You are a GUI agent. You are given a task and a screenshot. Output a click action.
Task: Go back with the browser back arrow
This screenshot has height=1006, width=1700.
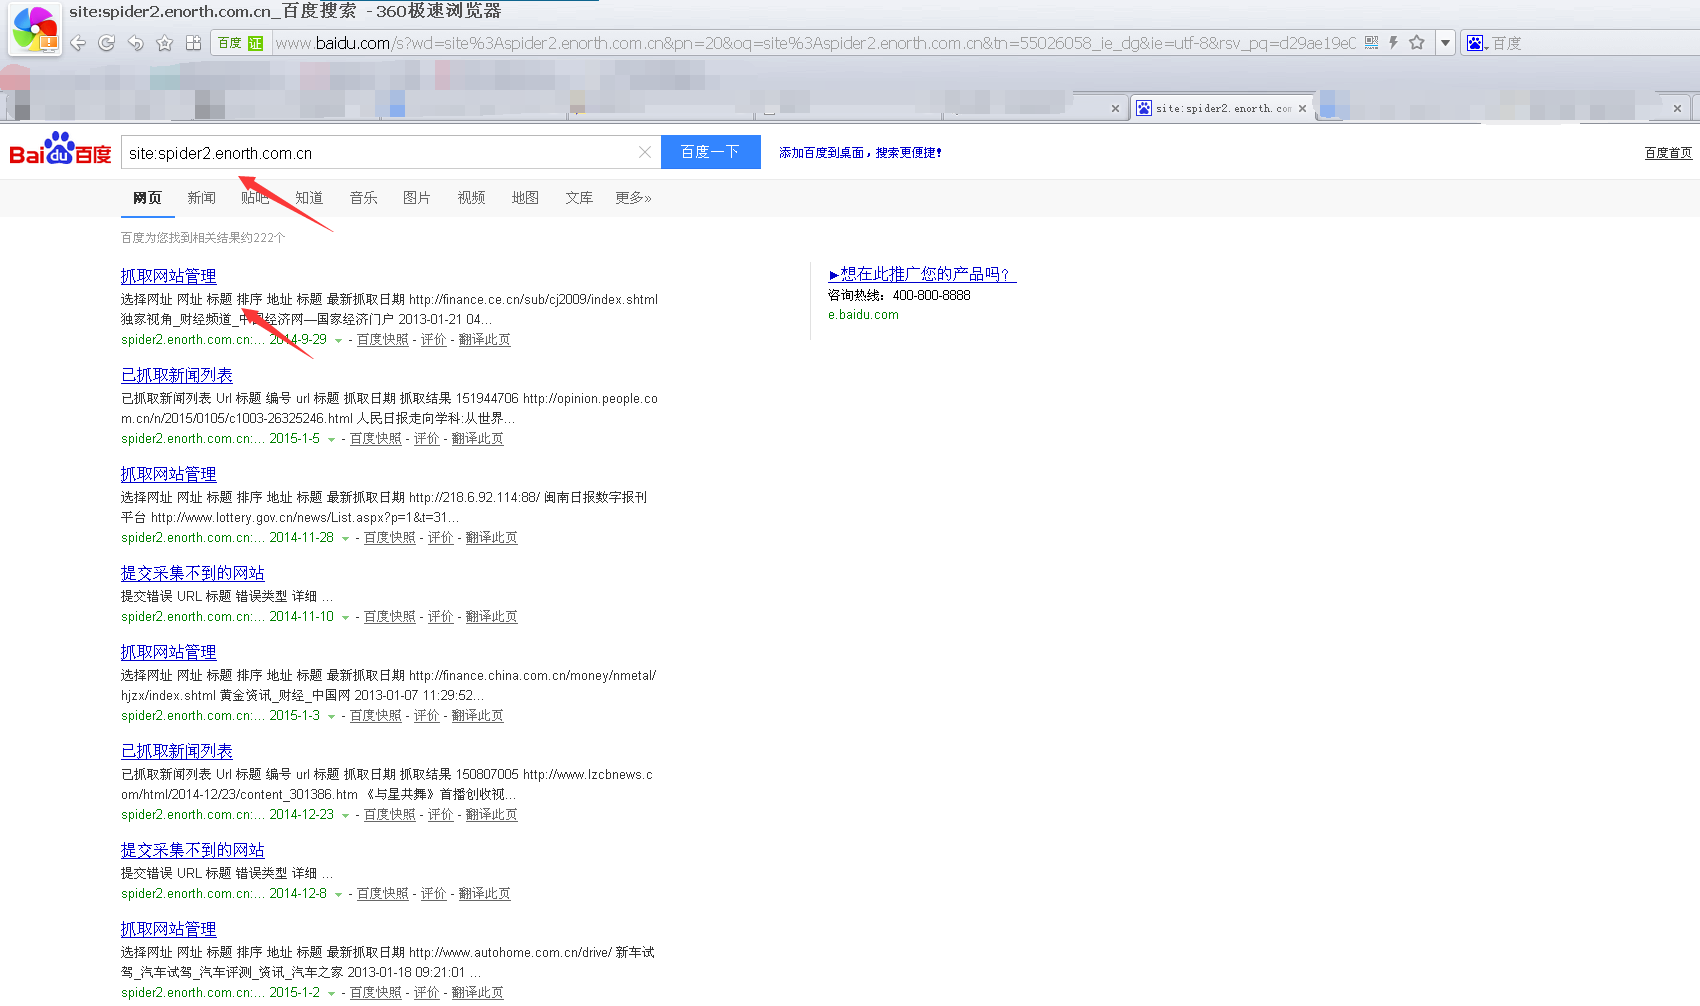(x=78, y=43)
